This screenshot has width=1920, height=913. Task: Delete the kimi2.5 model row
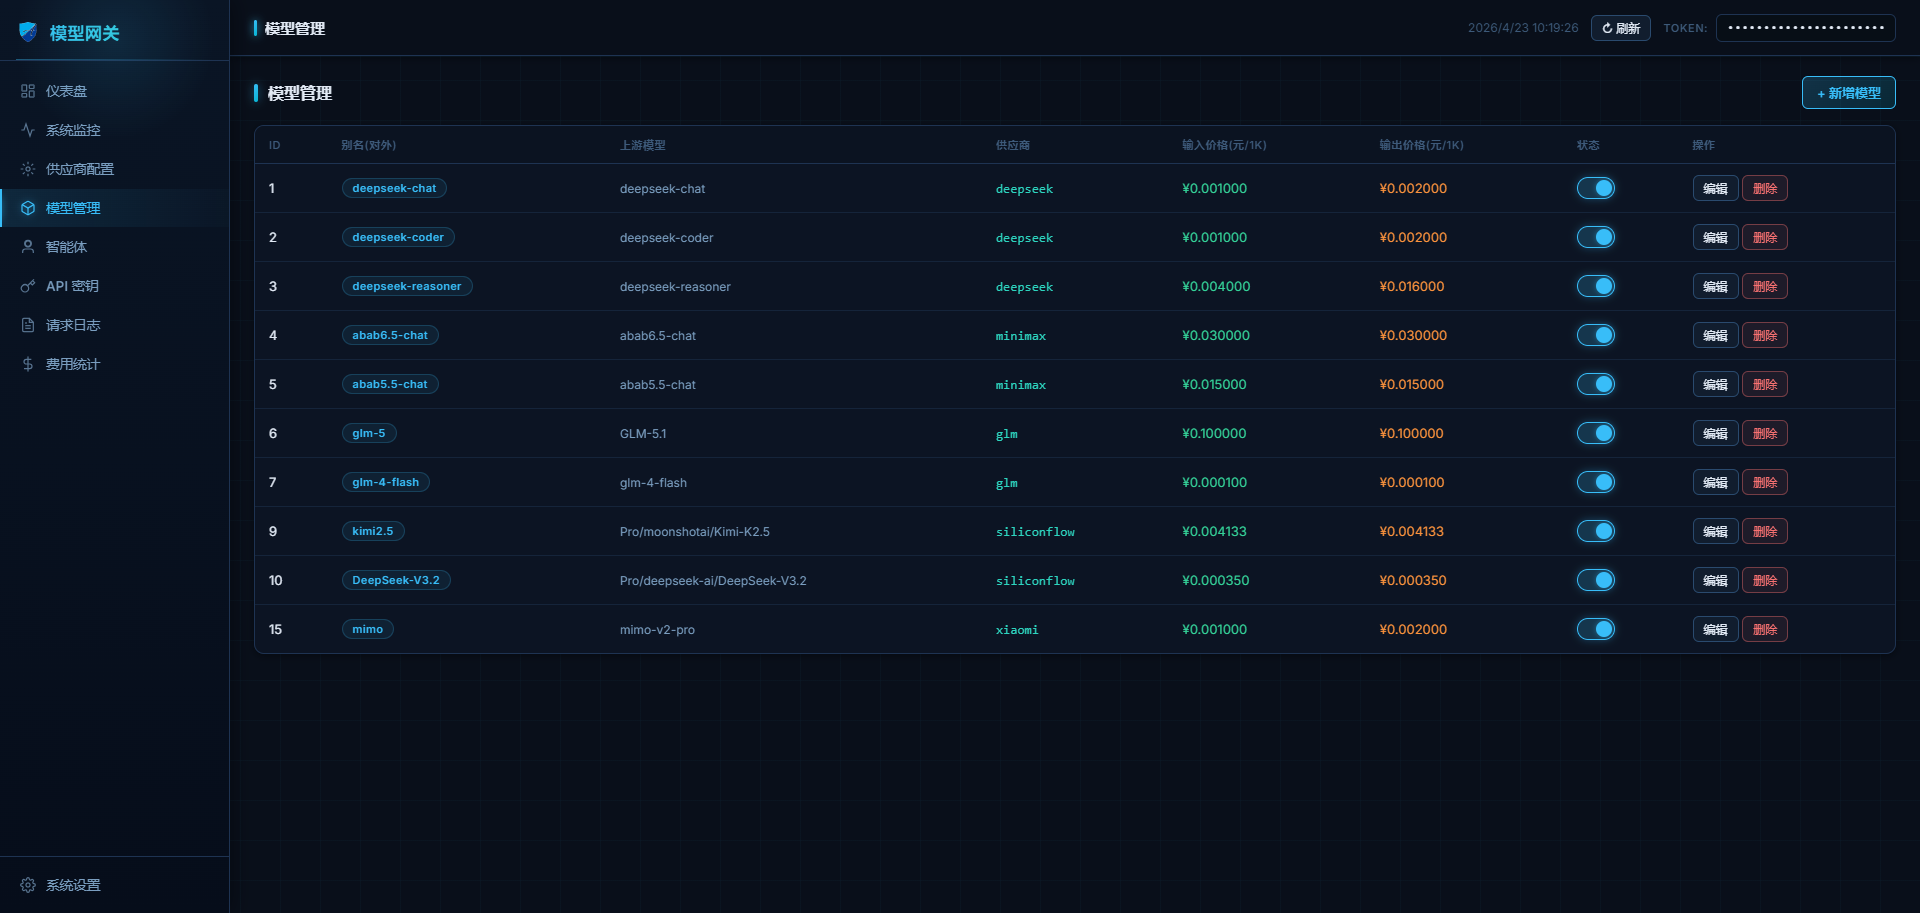click(1765, 531)
